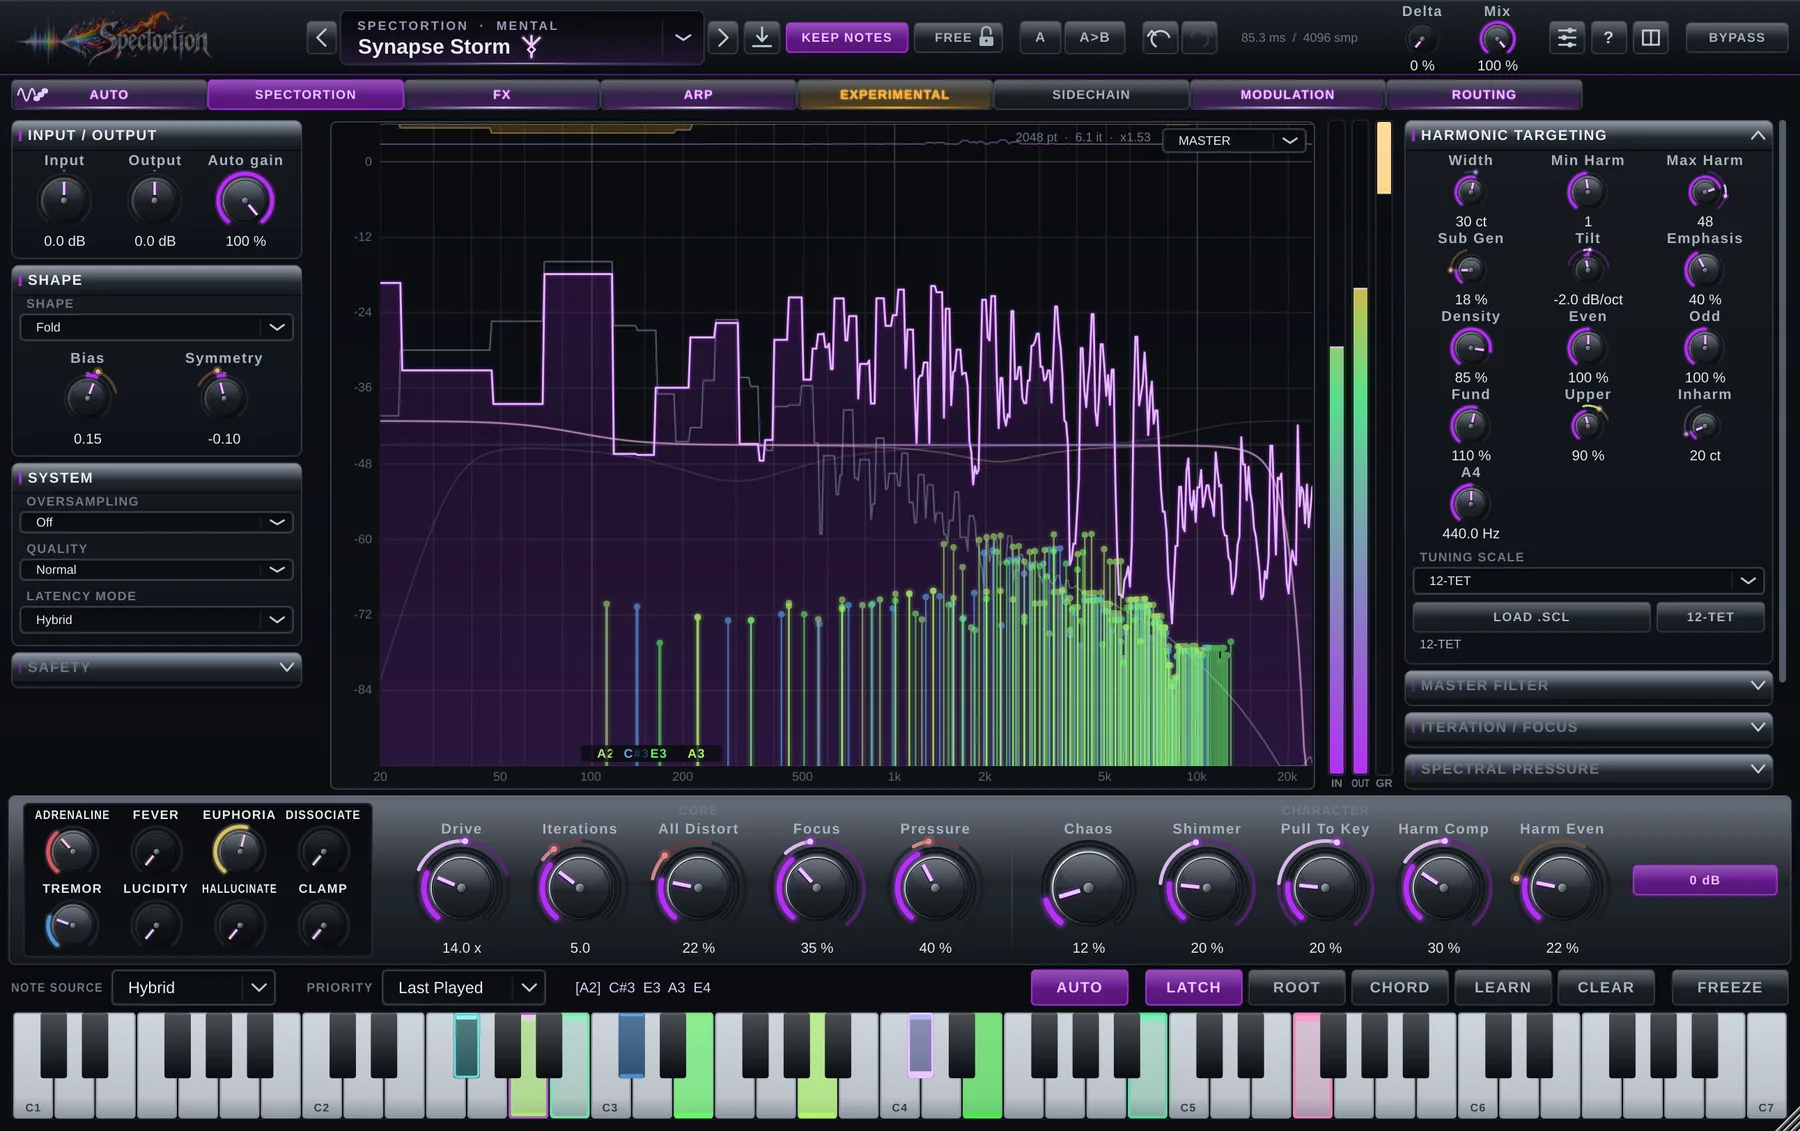The width and height of the screenshot is (1800, 1131).
Task: Click the Drive knob
Action: [461, 886]
